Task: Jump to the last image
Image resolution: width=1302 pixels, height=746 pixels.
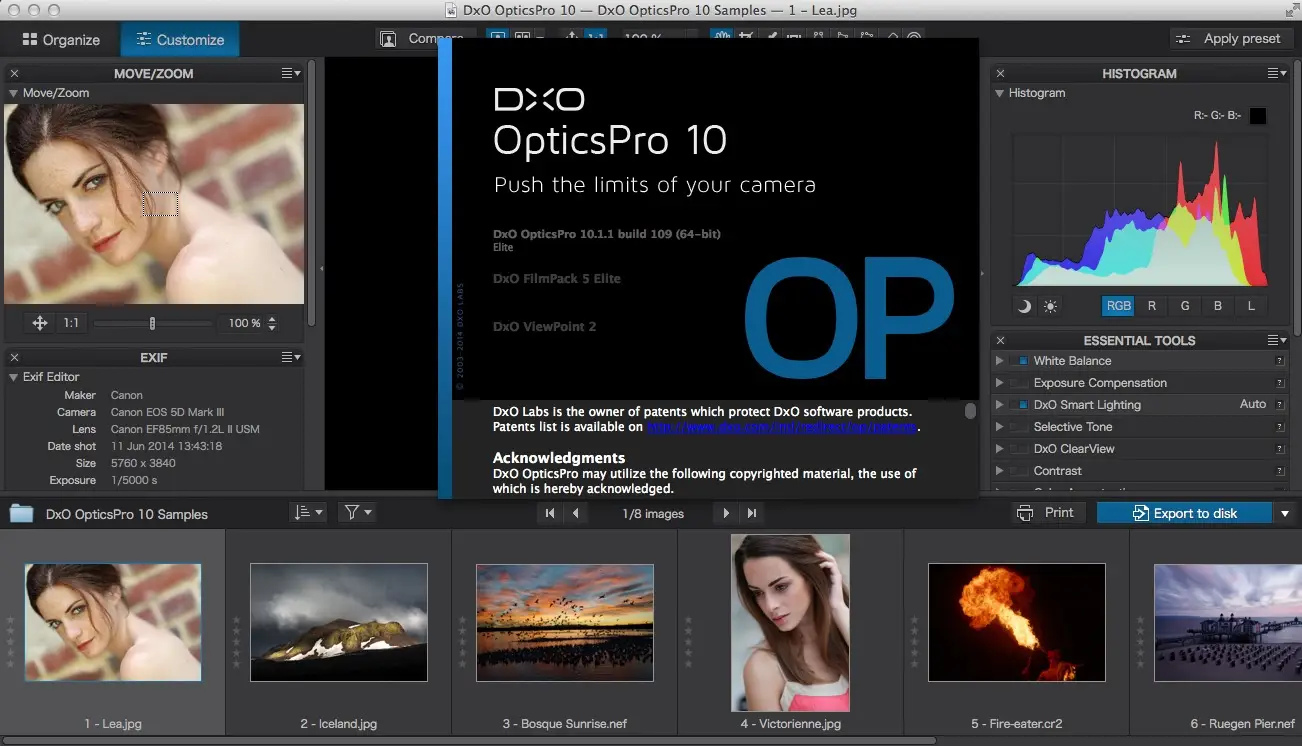Action: click(x=752, y=513)
